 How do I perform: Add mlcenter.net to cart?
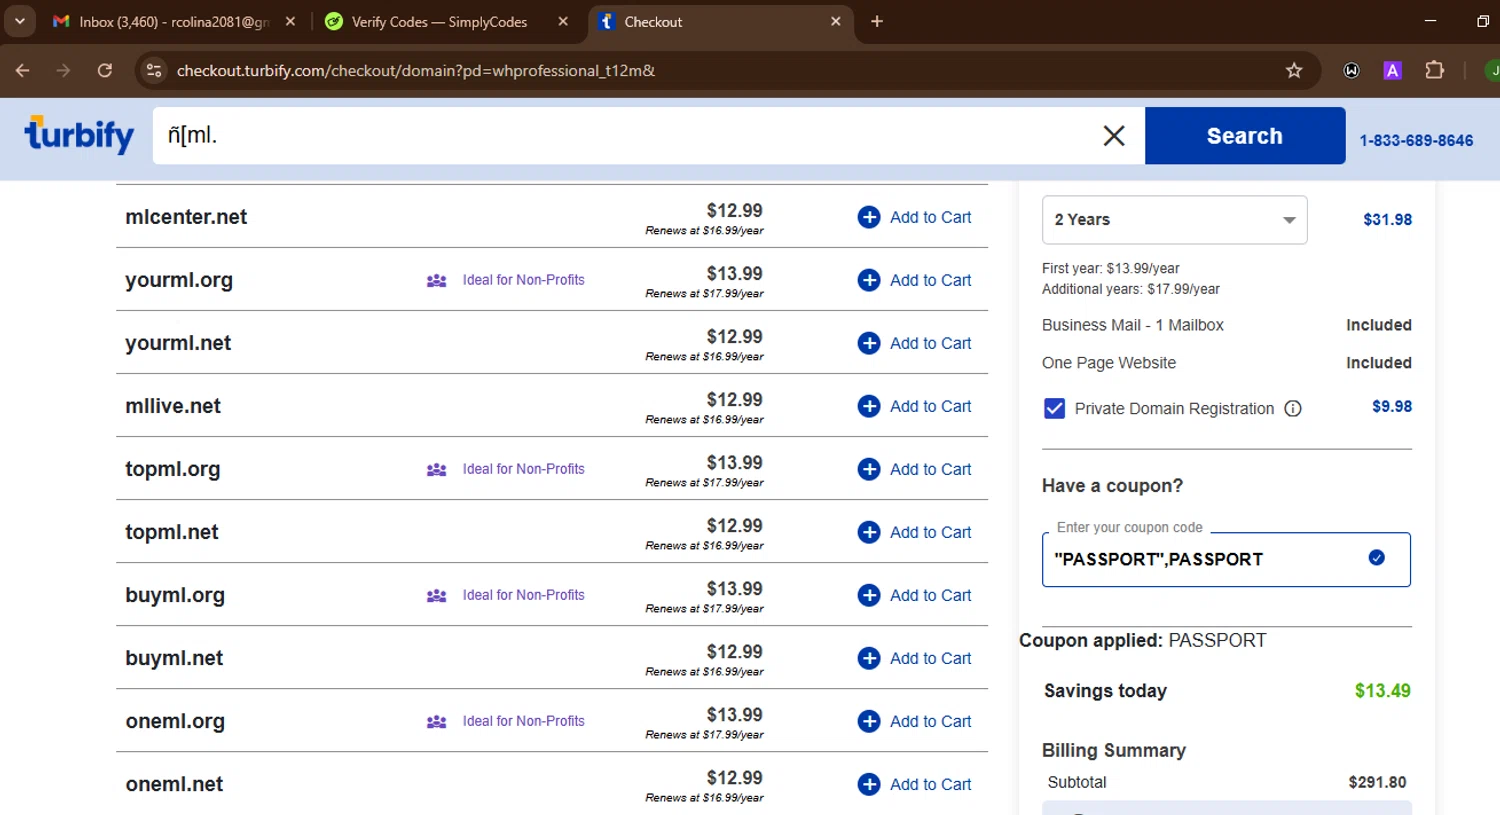click(x=914, y=217)
